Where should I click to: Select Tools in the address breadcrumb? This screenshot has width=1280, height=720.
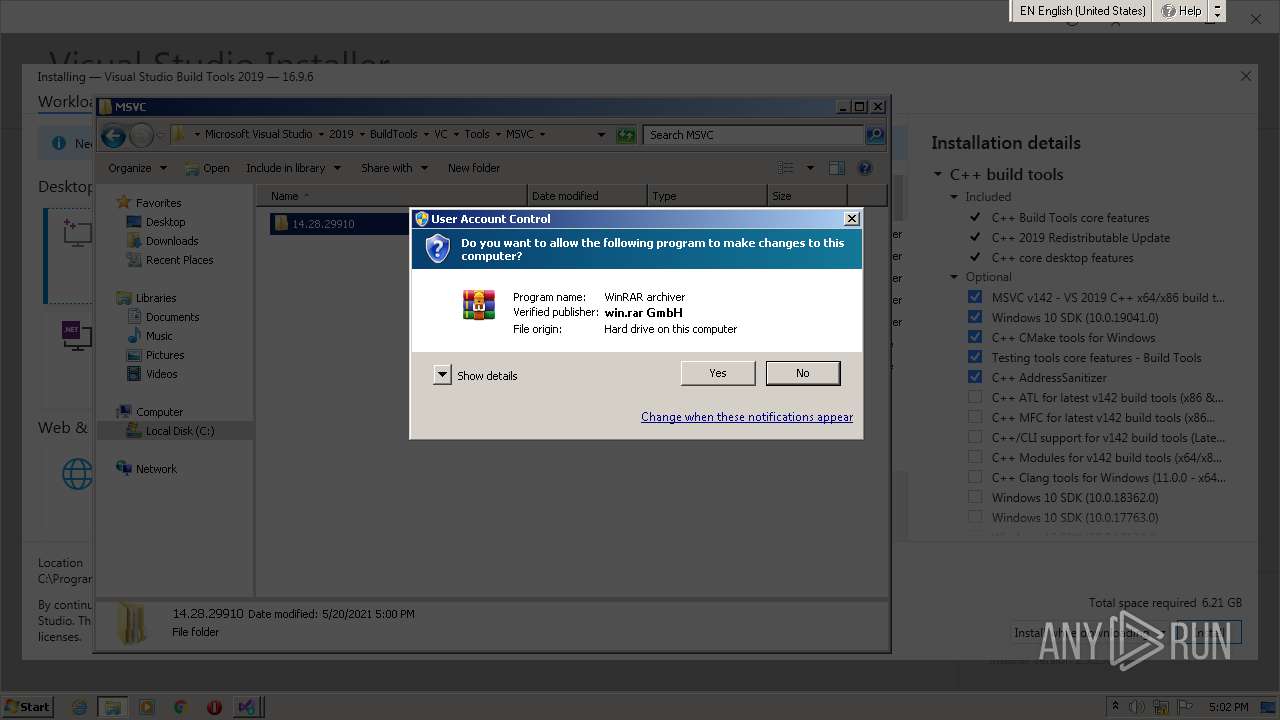[477, 135]
